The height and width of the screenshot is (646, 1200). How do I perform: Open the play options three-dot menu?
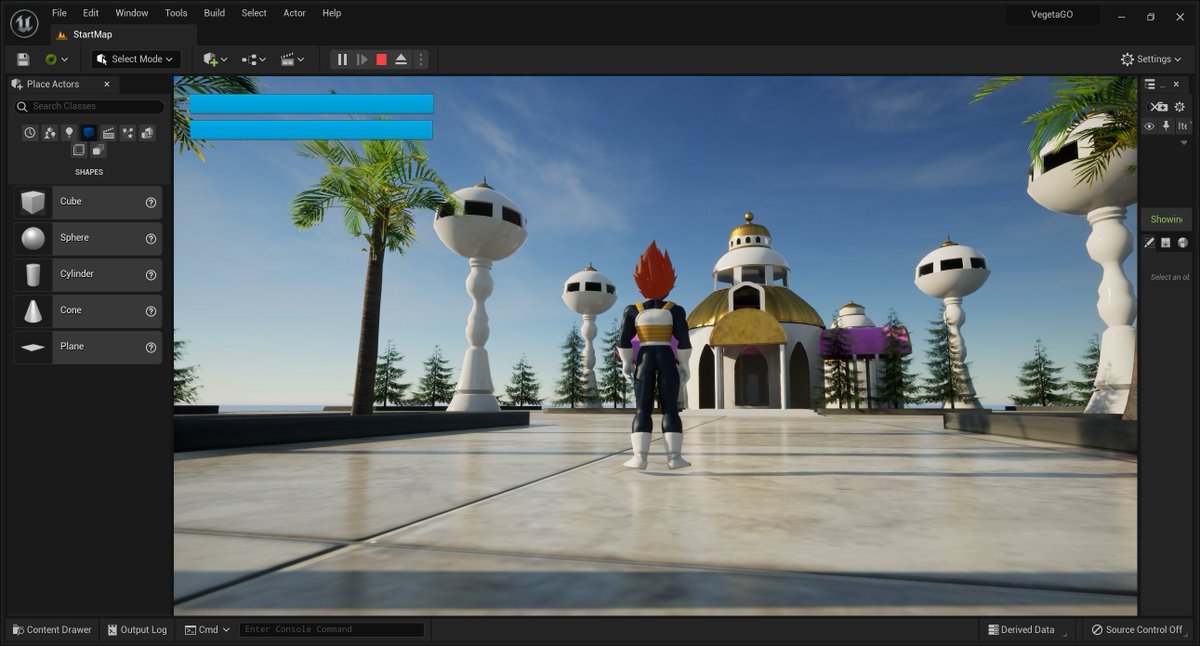[420, 59]
